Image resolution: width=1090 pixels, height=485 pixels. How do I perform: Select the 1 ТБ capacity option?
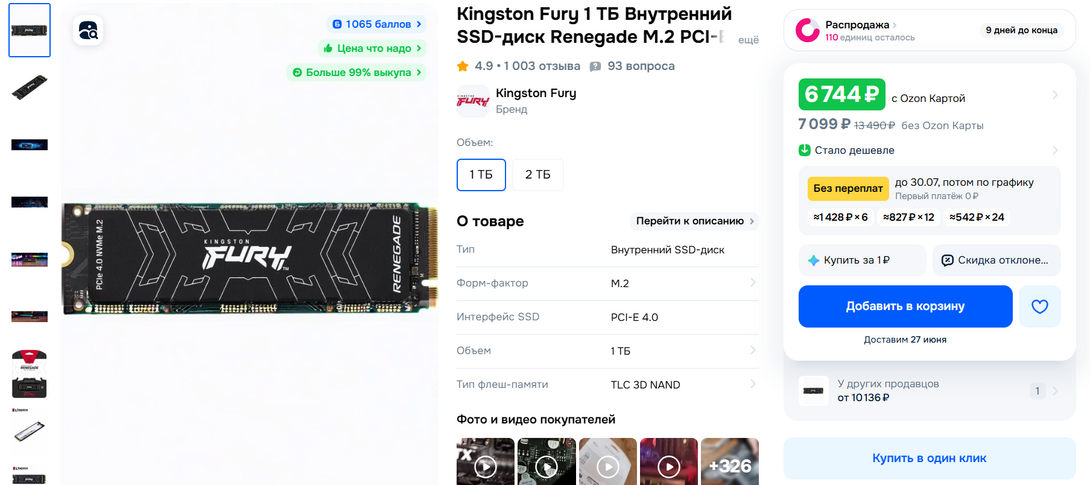tap(481, 174)
